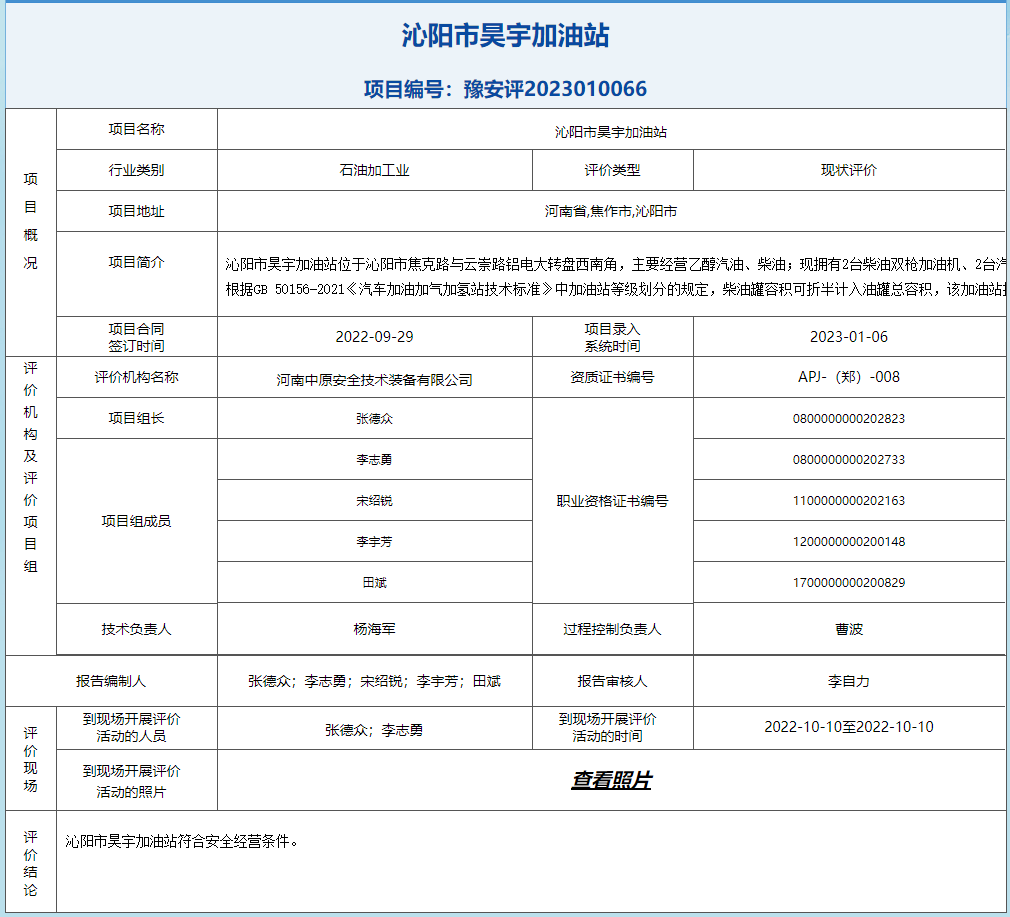Select certificate number 1700000000200829
The width and height of the screenshot is (1010, 917).
849,582
